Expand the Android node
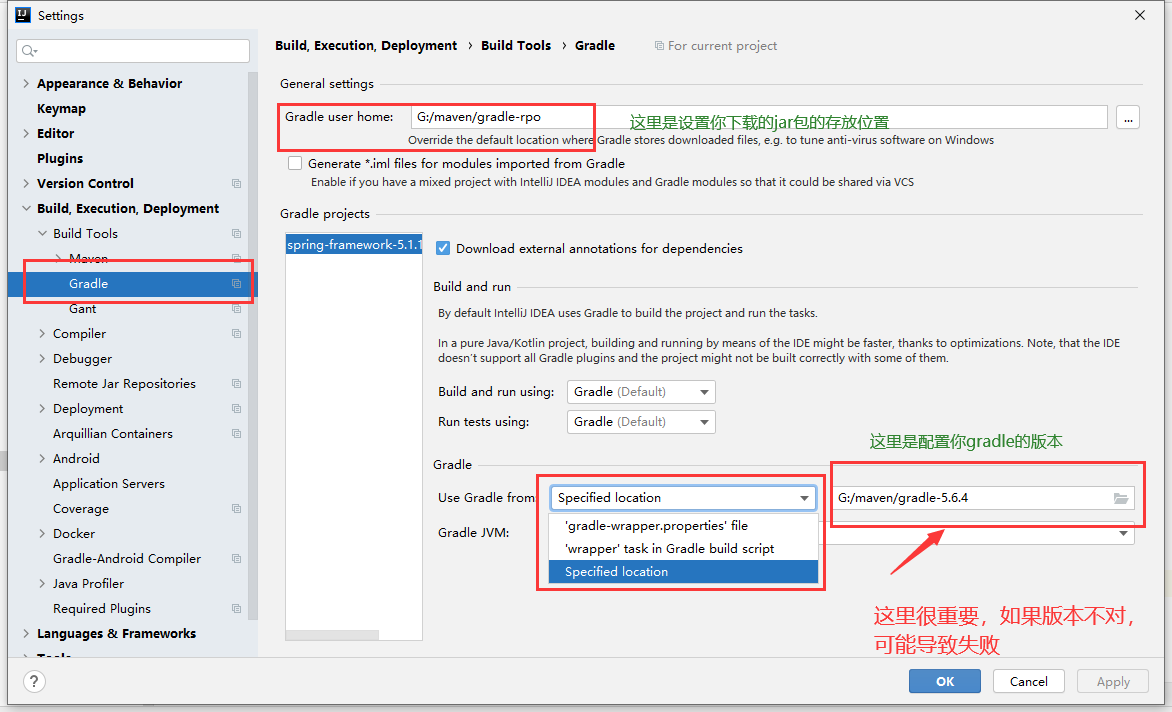This screenshot has height=712, width=1172. pyautogui.click(x=43, y=459)
